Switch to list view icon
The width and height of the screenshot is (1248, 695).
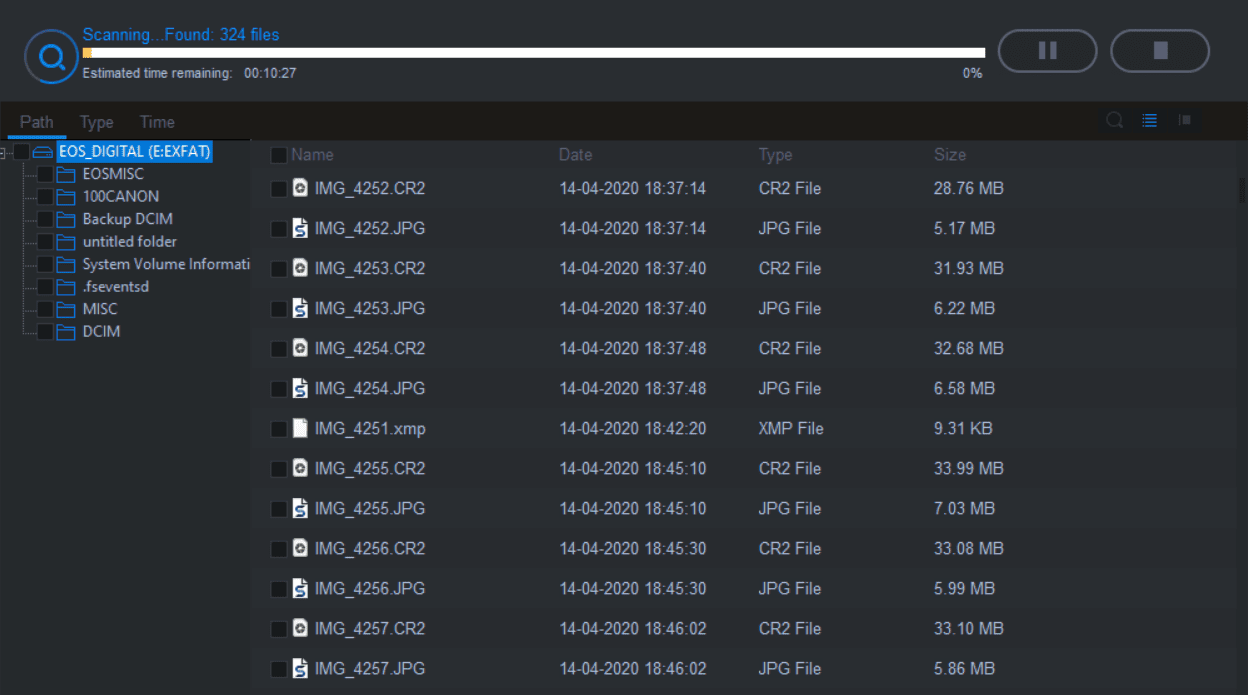point(1150,121)
